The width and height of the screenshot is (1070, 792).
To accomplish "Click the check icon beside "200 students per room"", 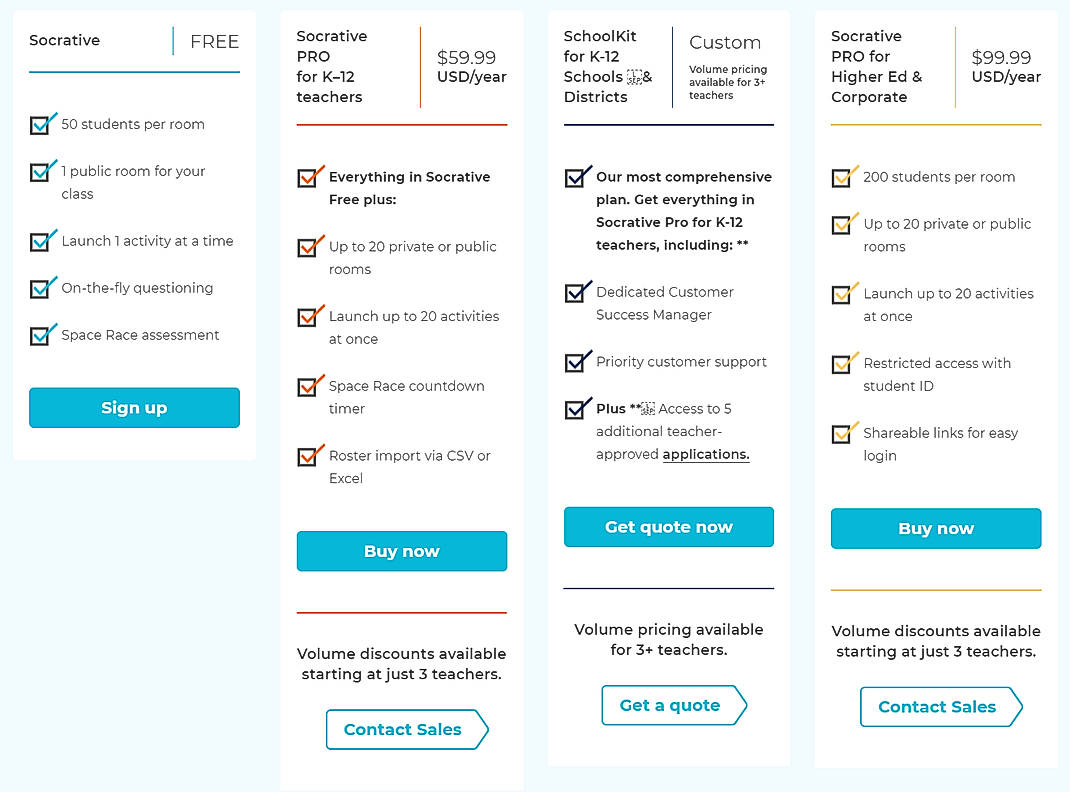I will tap(843, 176).
